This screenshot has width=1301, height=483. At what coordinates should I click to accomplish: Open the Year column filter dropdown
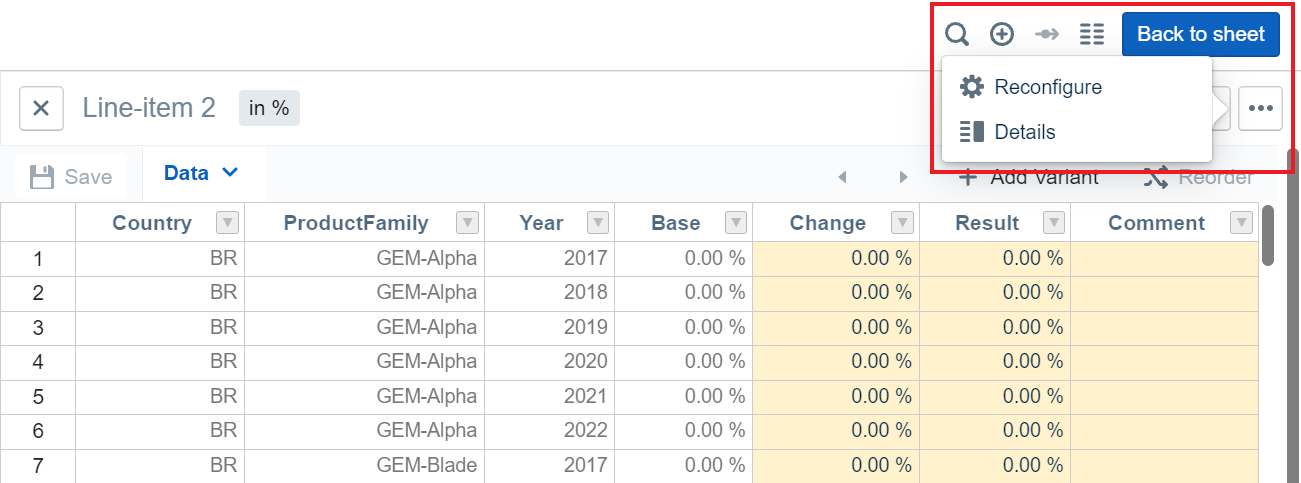pyautogui.click(x=598, y=223)
